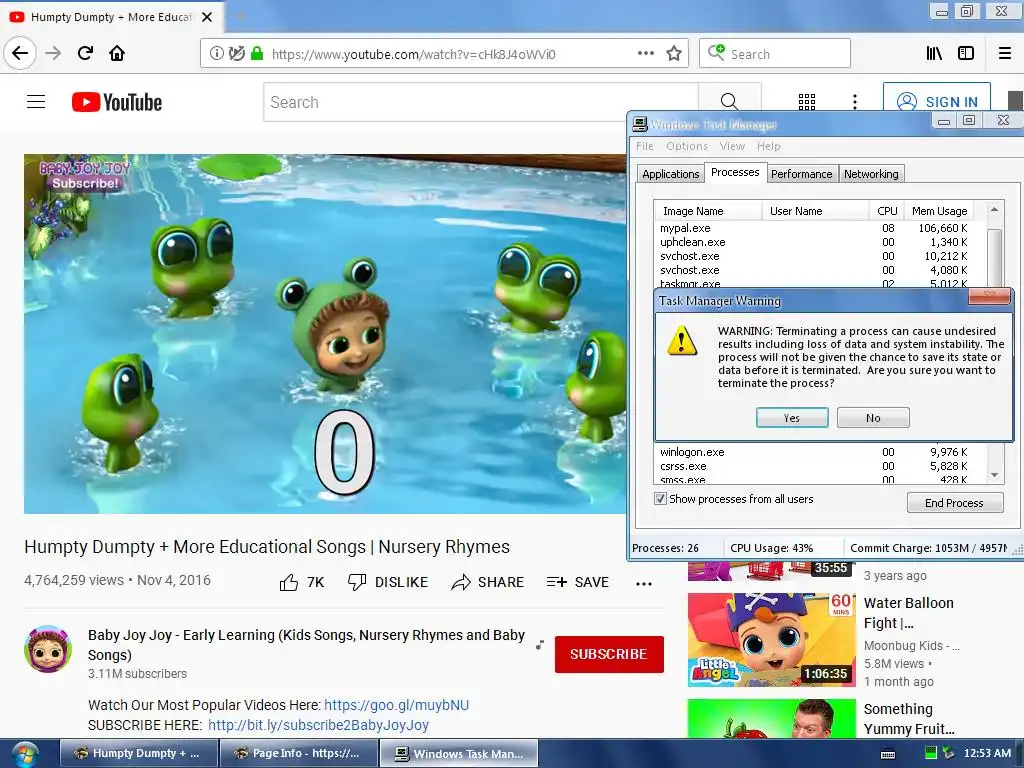1024x768 pixels.
Task: Open bit.ly/subscribe2BabyJoyJoy link
Action: pos(319,725)
